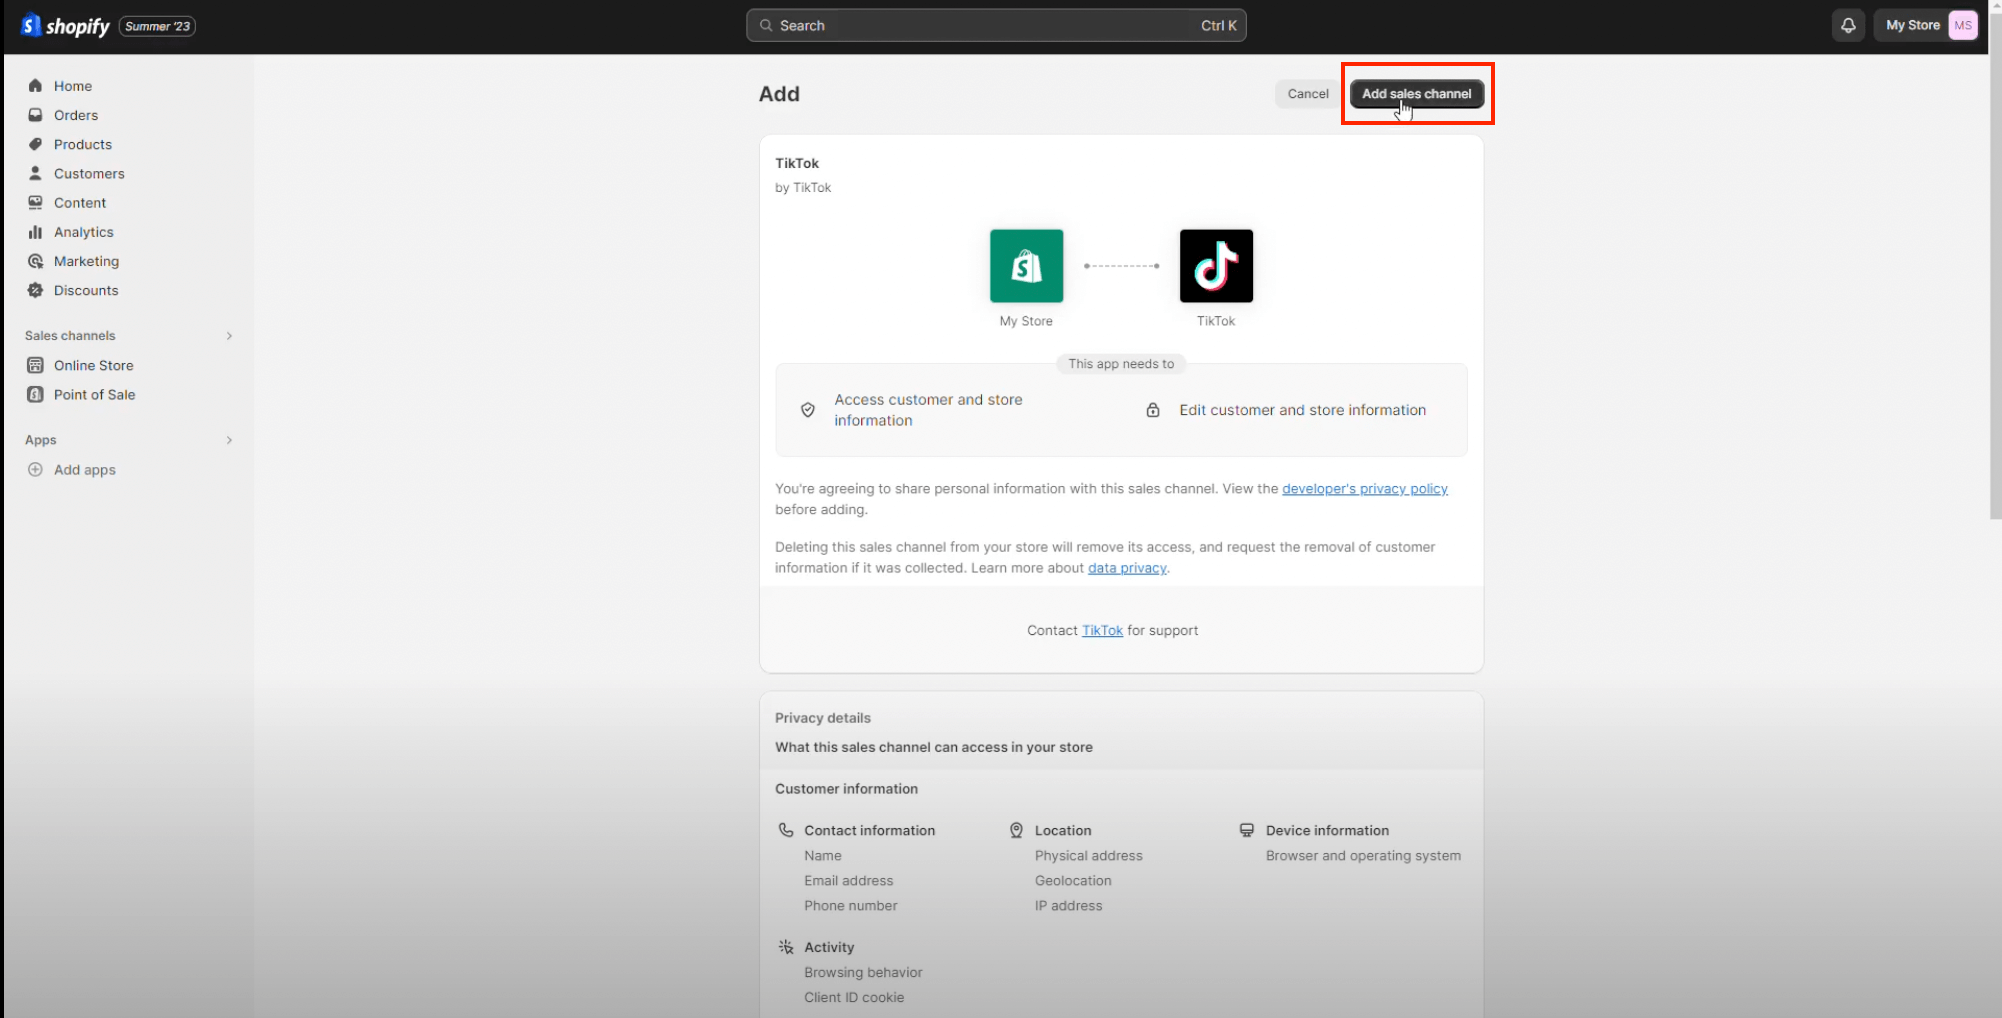Click the Activity cursor icon

coord(786,947)
